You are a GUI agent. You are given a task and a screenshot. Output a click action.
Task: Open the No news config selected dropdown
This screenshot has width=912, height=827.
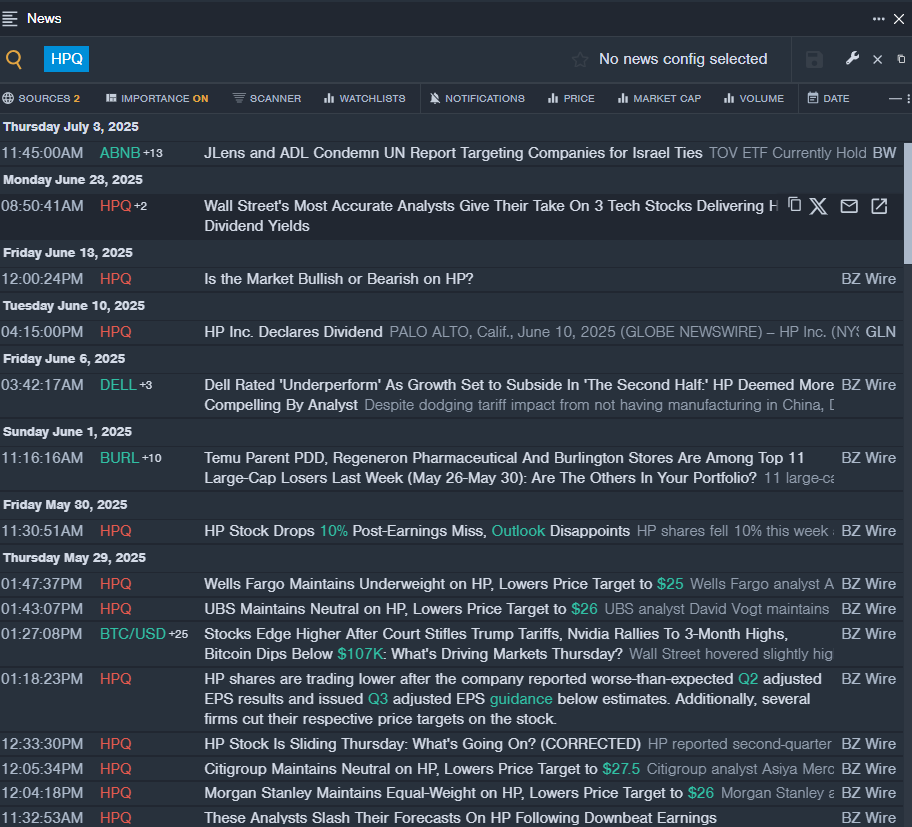point(683,59)
